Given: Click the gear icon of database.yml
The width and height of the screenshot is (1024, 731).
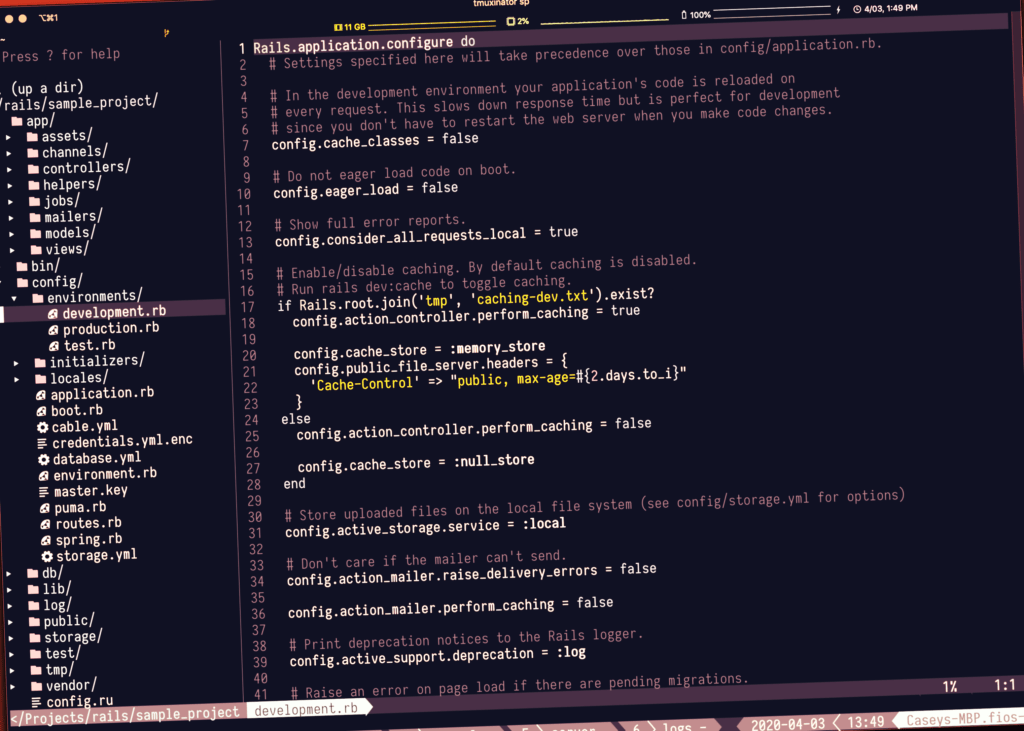Looking at the screenshot, I should click(x=44, y=459).
